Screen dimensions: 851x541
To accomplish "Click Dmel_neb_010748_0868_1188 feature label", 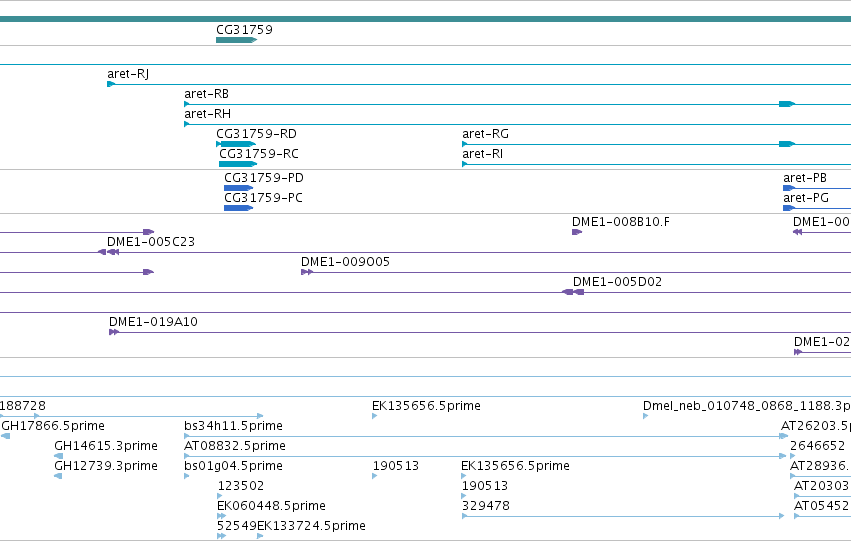I will point(747,406).
